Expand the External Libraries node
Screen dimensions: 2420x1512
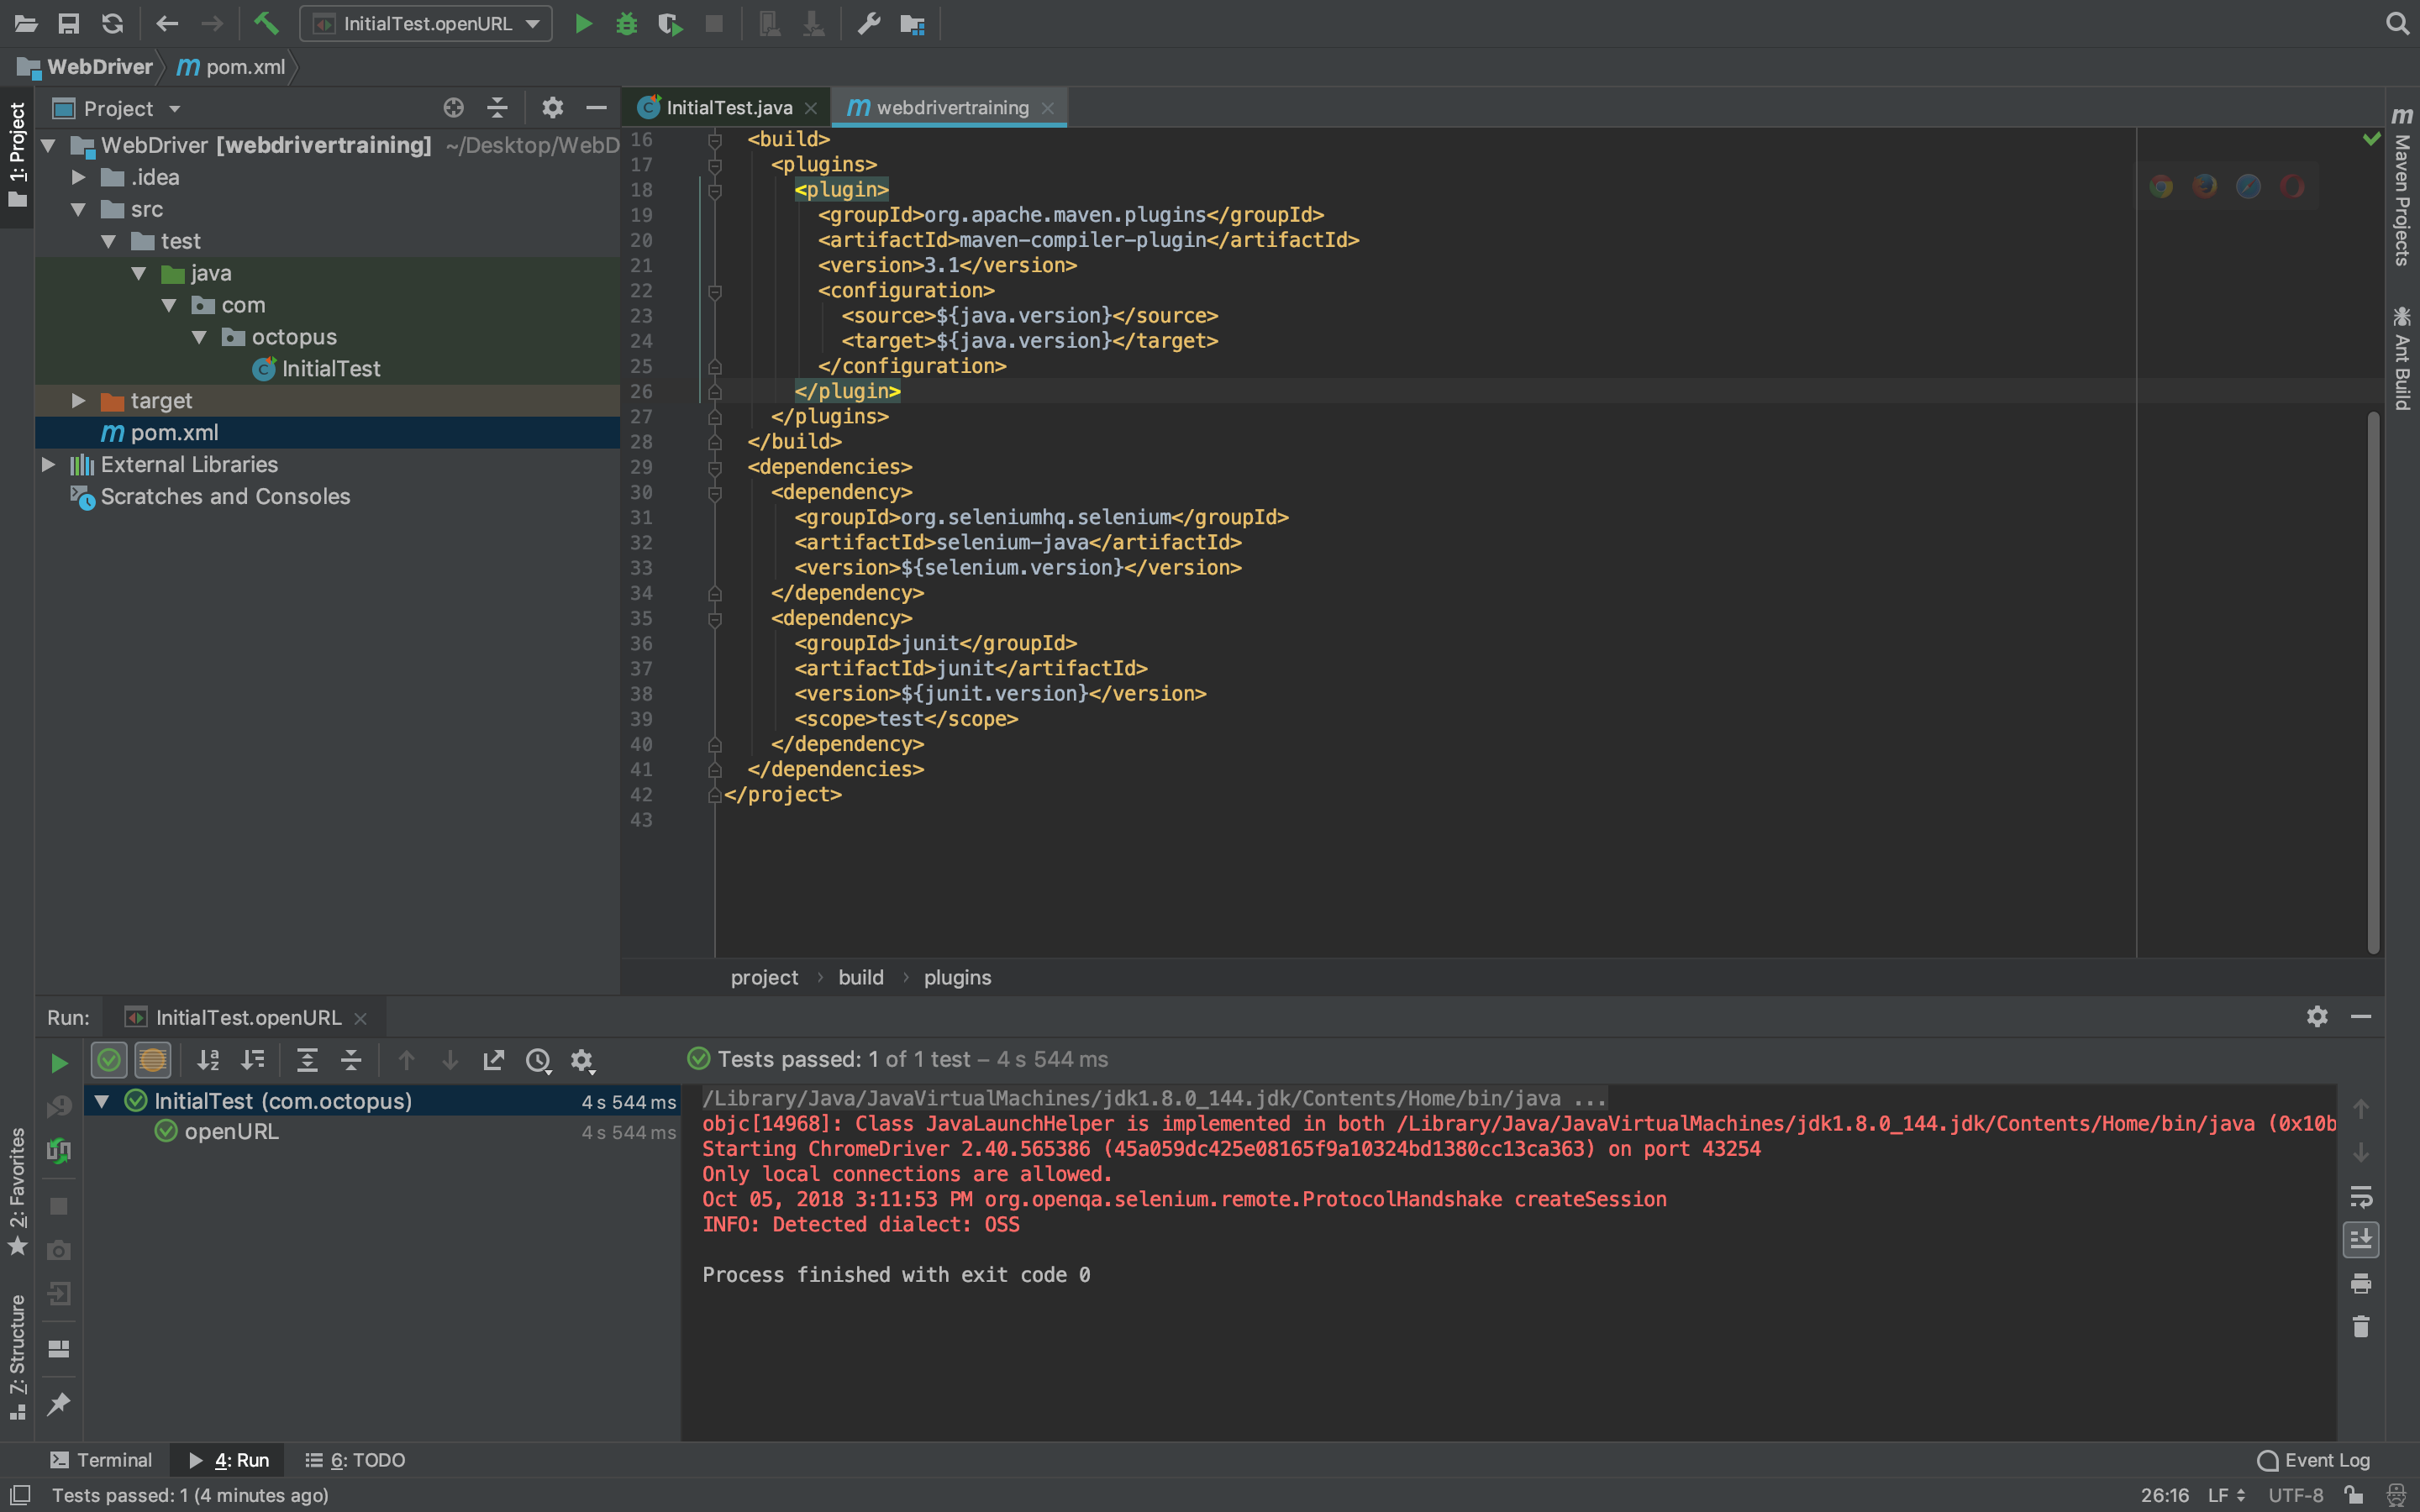coord(48,465)
